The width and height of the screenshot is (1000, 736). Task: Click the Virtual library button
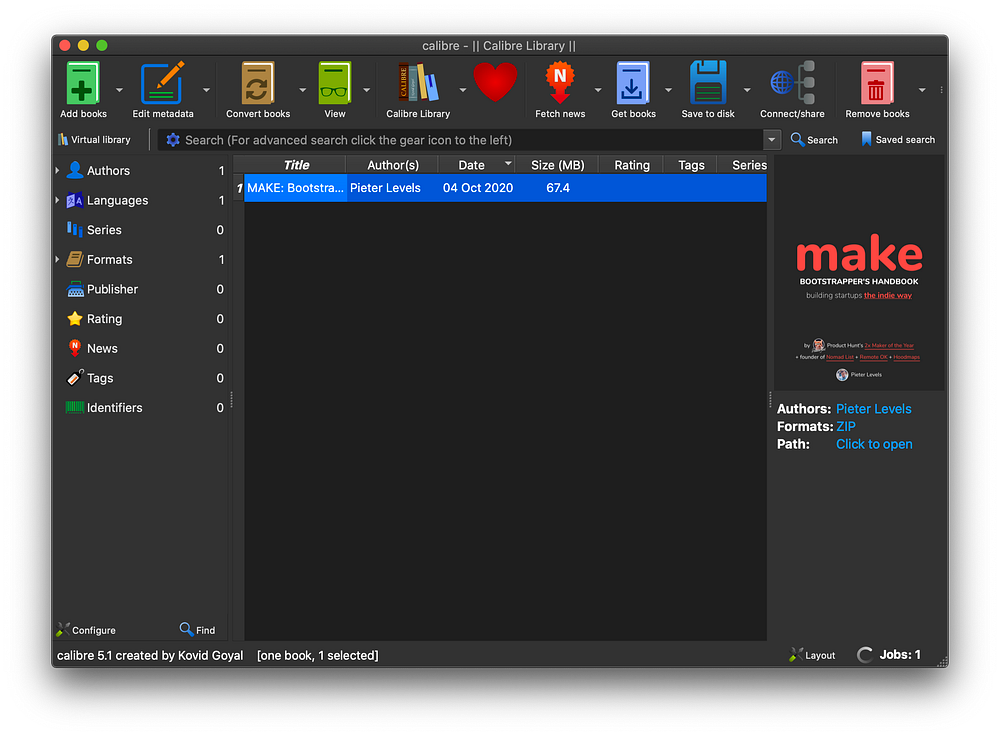pyautogui.click(x=94, y=140)
